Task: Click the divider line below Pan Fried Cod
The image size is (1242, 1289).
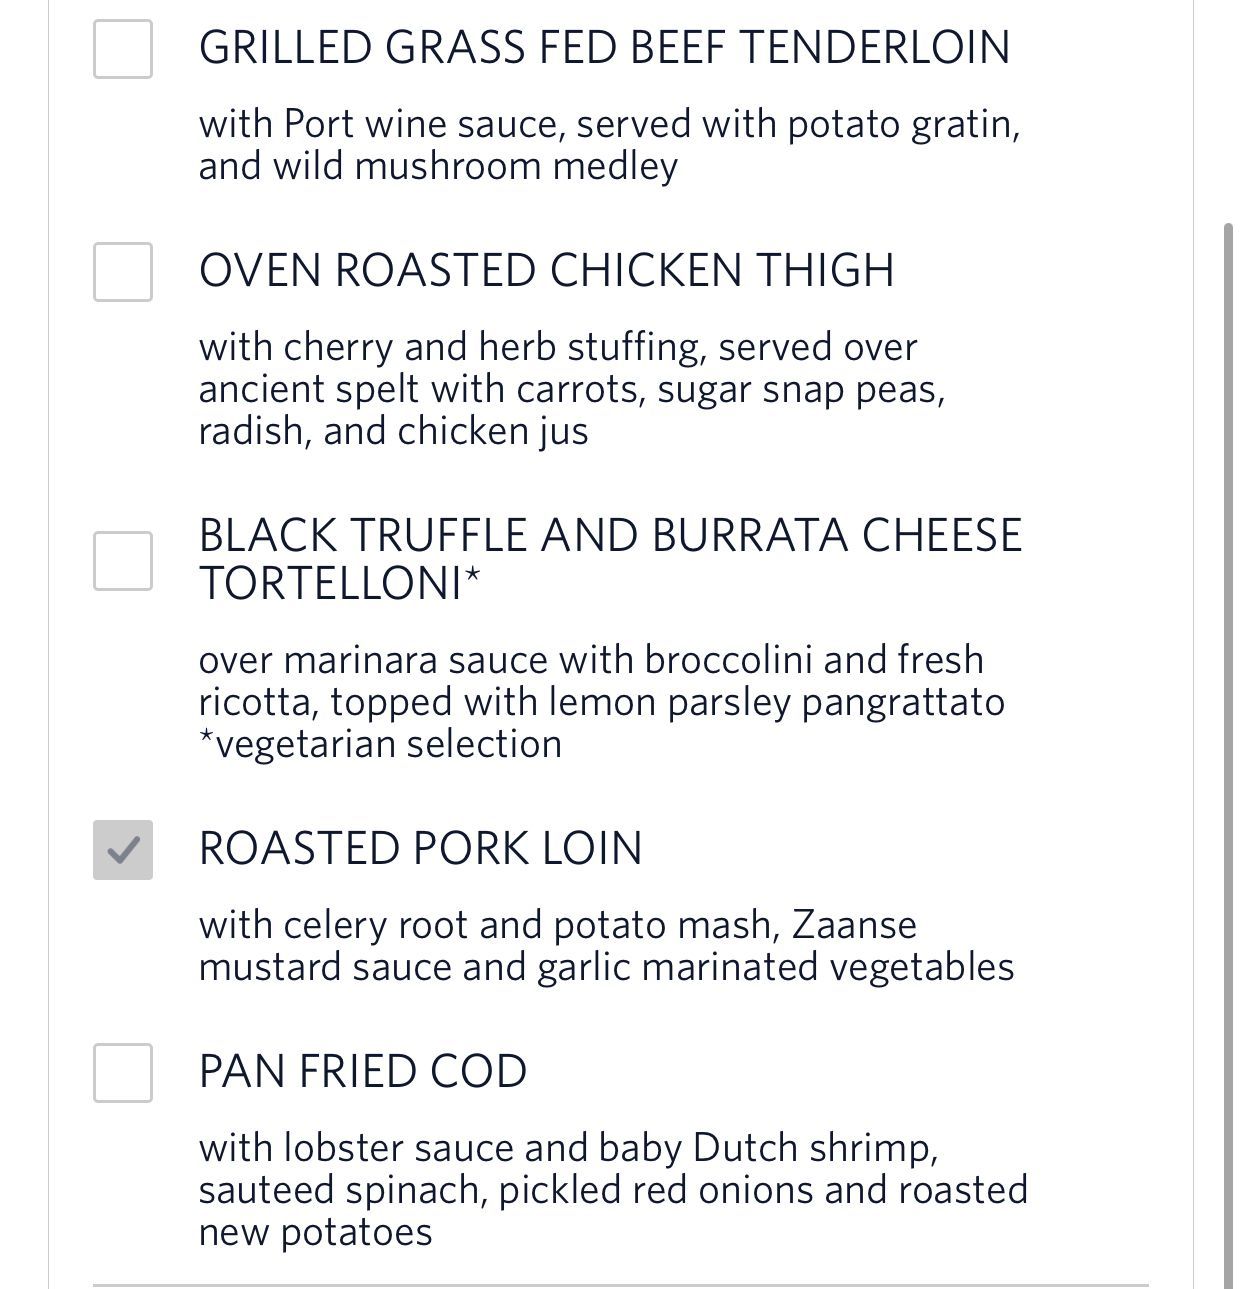Action: 620,1285
